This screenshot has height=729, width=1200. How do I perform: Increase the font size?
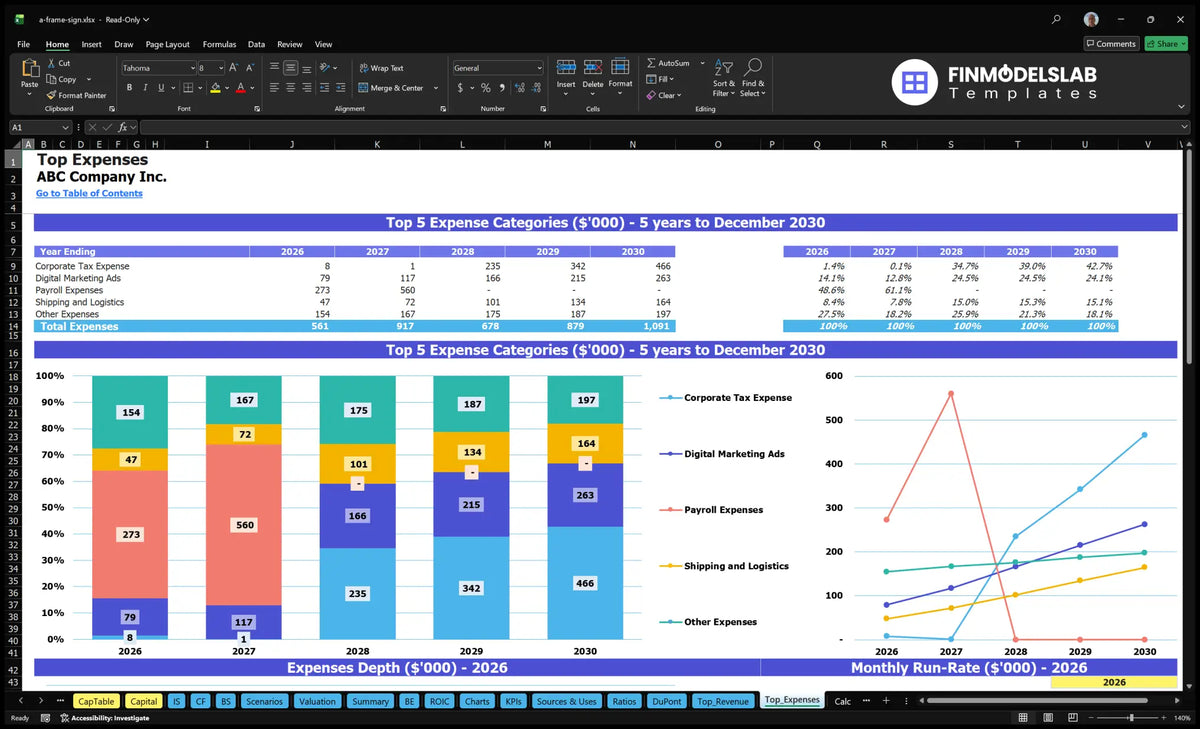pyautogui.click(x=234, y=68)
